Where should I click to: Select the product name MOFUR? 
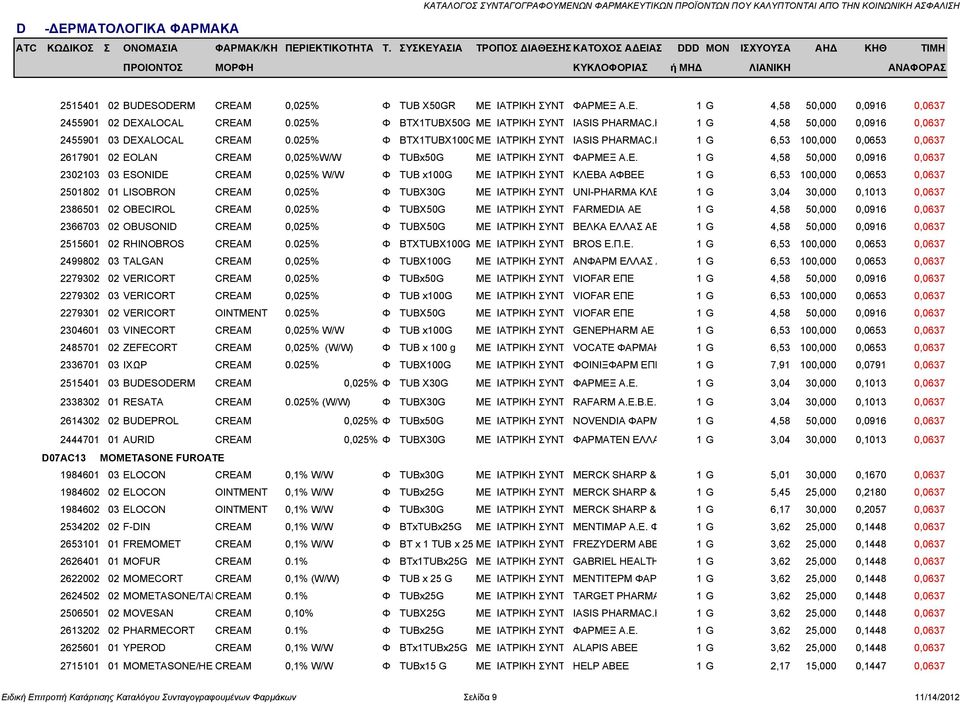[x=141, y=561]
